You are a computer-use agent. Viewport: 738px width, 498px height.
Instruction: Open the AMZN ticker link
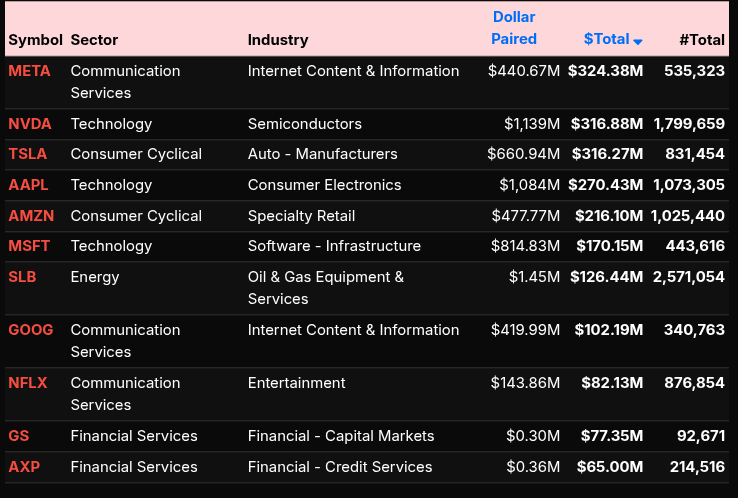coord(31,216)
